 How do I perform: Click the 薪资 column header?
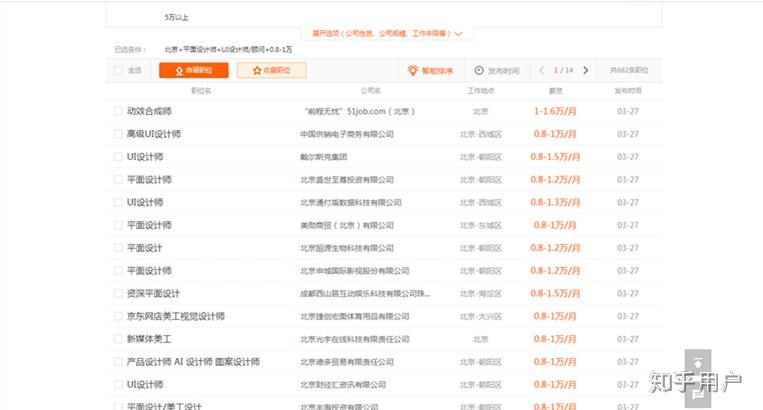556,91
